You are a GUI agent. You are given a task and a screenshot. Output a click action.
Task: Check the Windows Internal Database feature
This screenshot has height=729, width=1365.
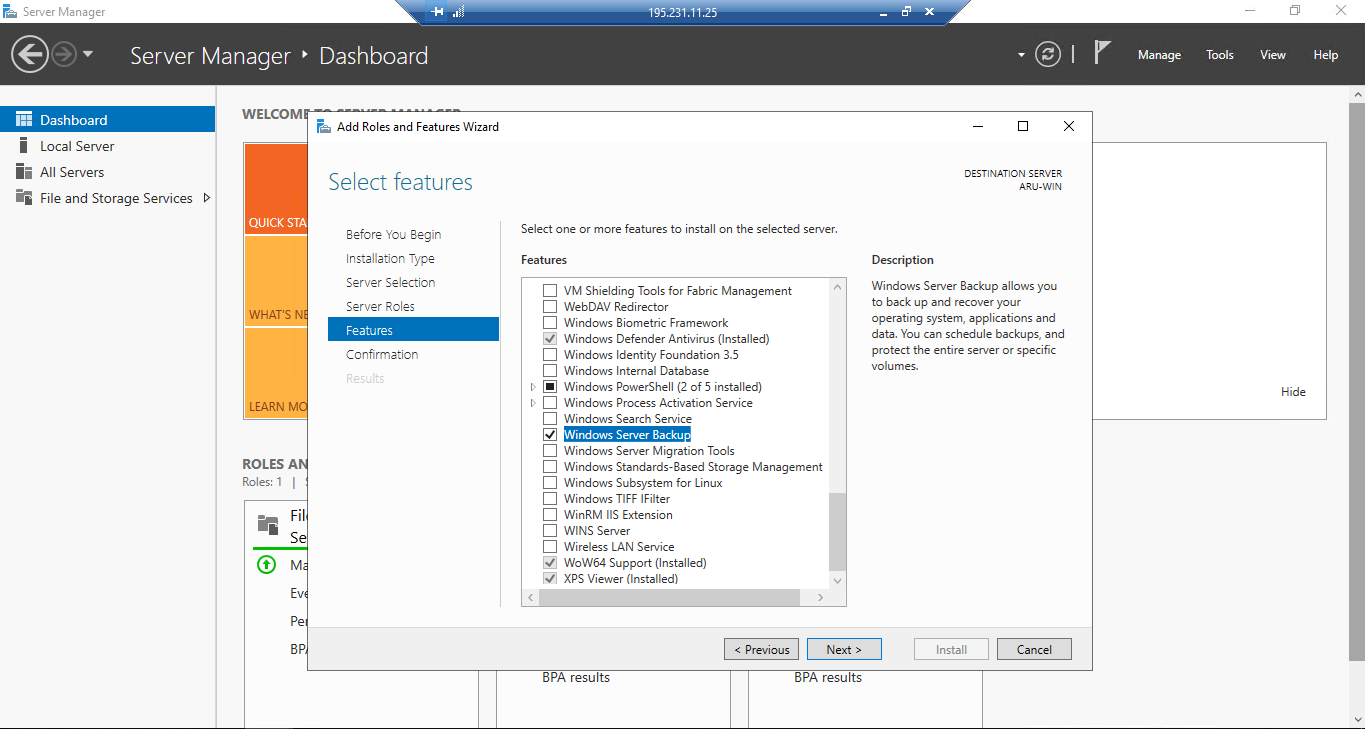point(550,370)
